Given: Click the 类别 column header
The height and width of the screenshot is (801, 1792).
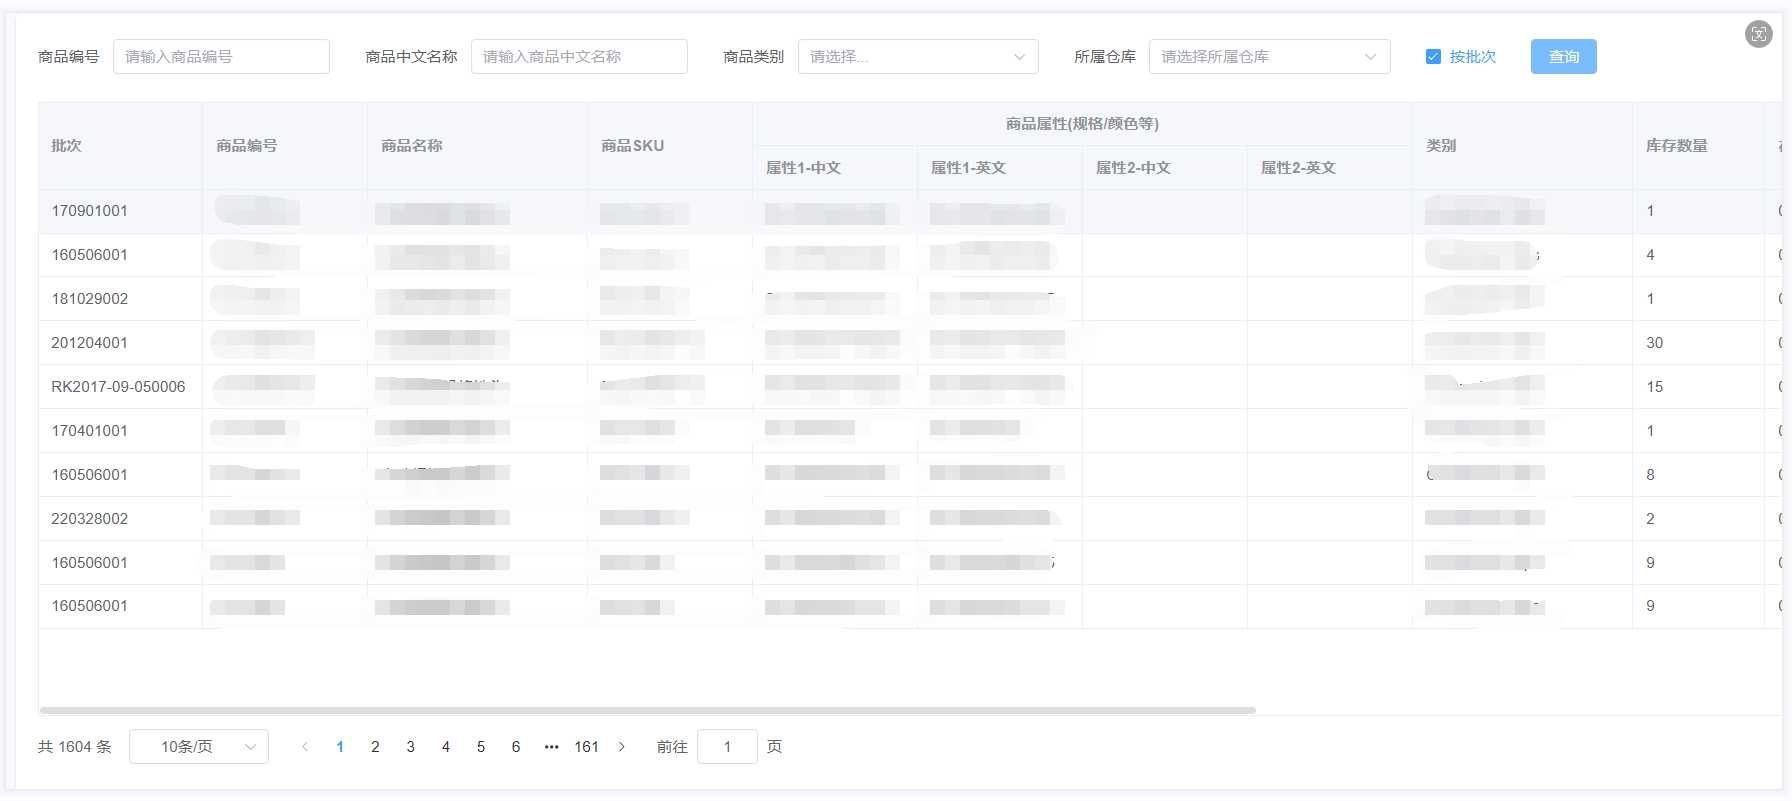Looking at the screenshot, I should coord(1522,146).
